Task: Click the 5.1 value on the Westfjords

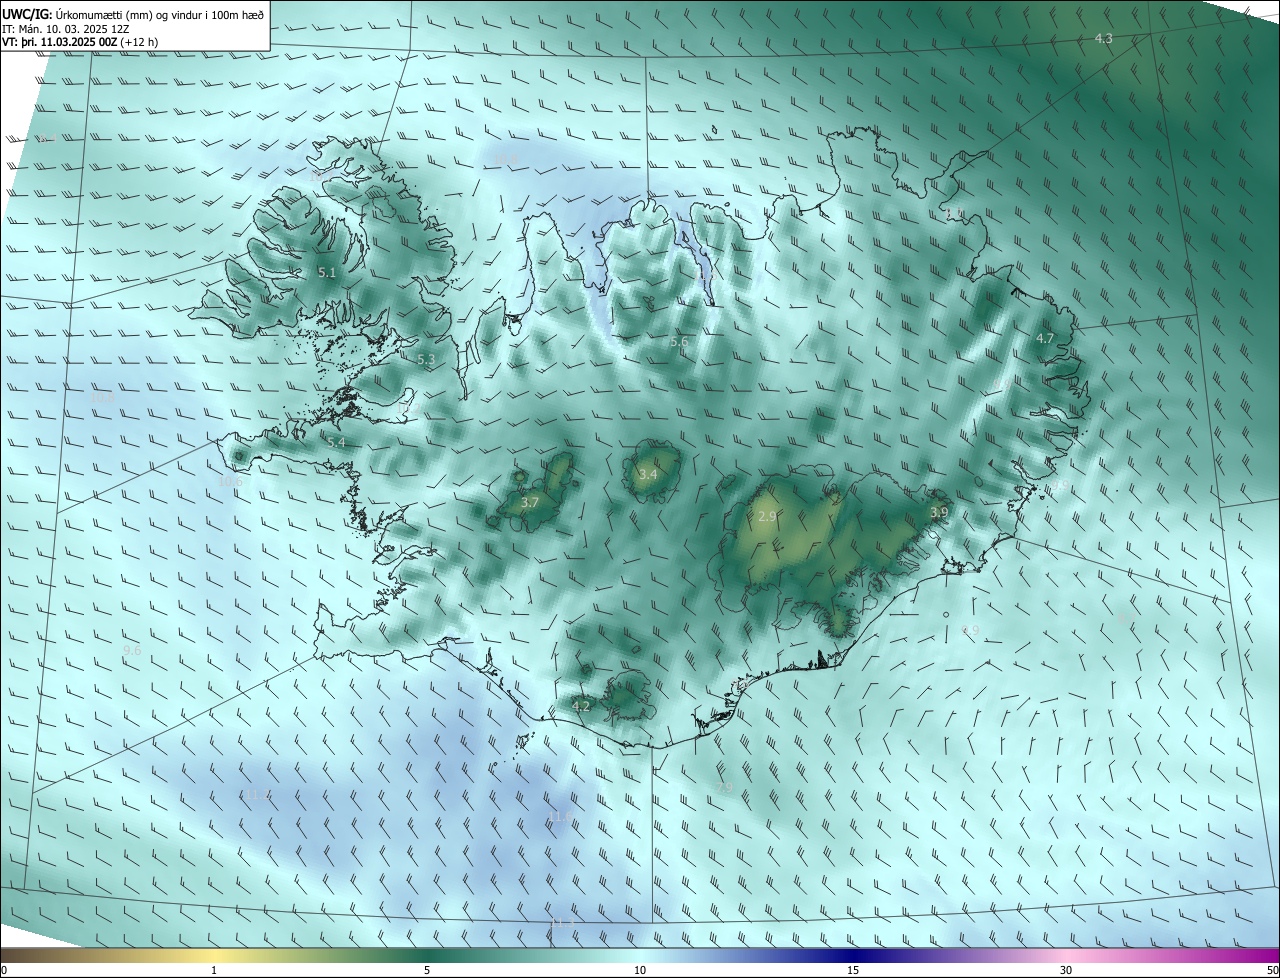Action: click(326, 272)
